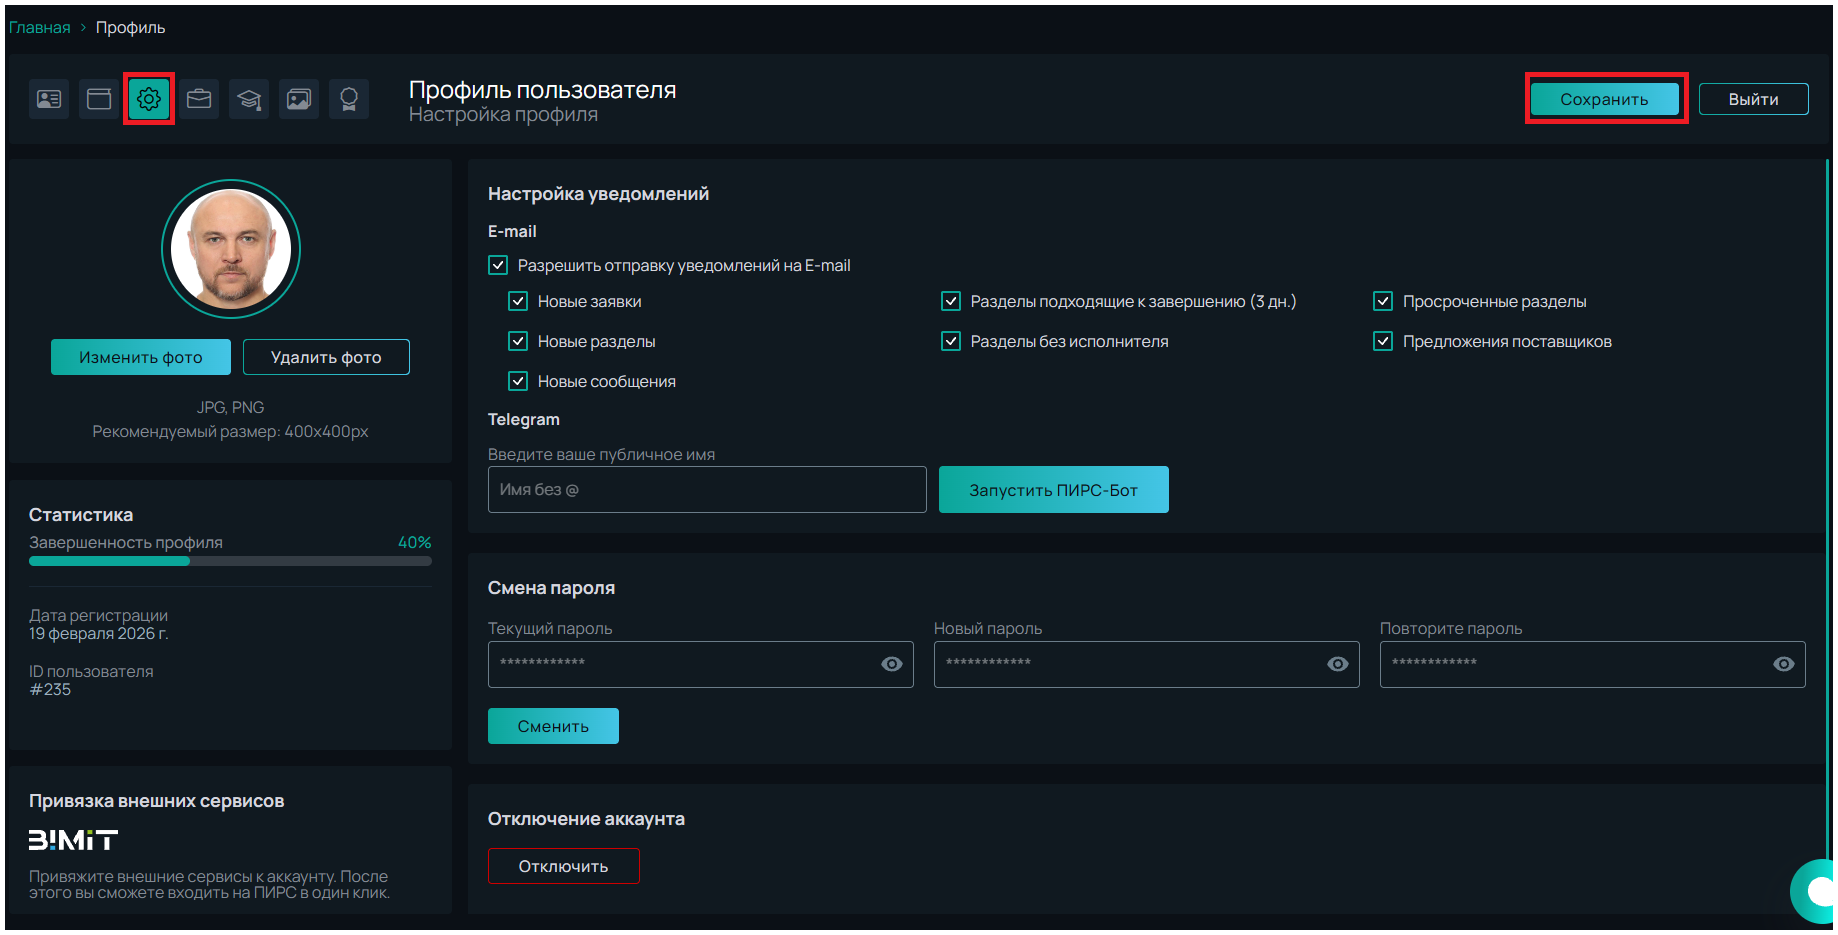Screen dimensions: 1838x935
Task: Open the image gallery tab icon
Action: (299, 99)
